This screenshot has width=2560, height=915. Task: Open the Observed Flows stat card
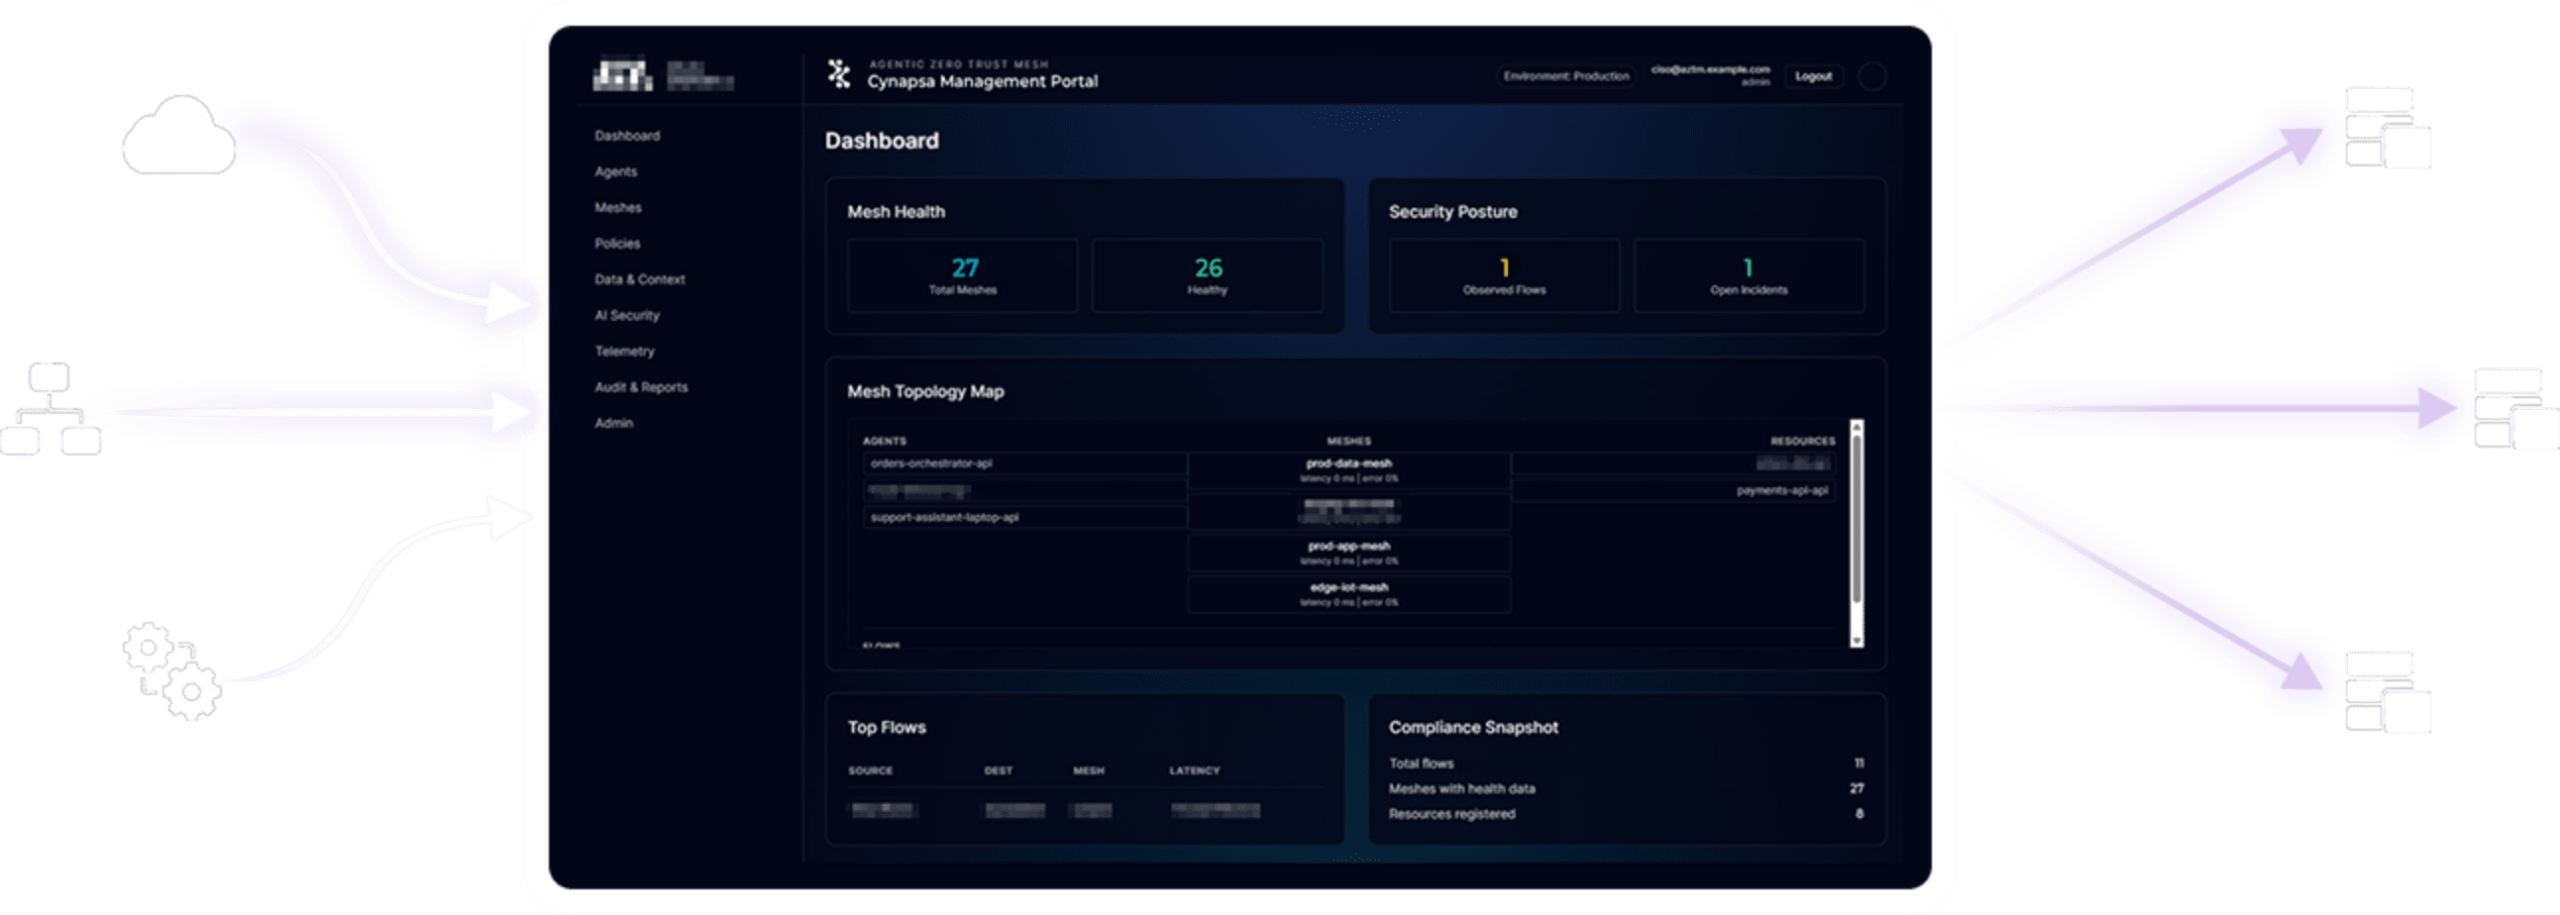(1504, 276)
